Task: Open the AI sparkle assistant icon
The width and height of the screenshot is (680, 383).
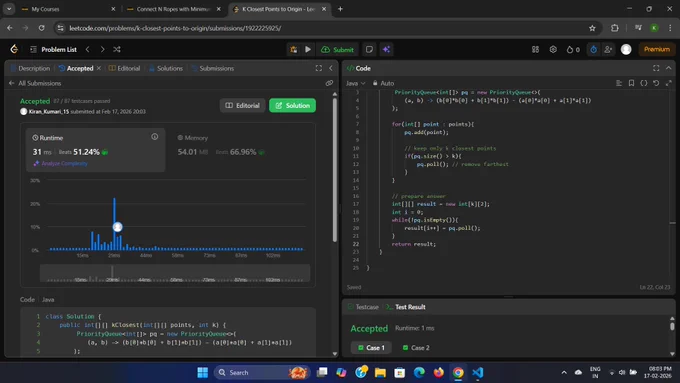Action: [x=386, y=49]
